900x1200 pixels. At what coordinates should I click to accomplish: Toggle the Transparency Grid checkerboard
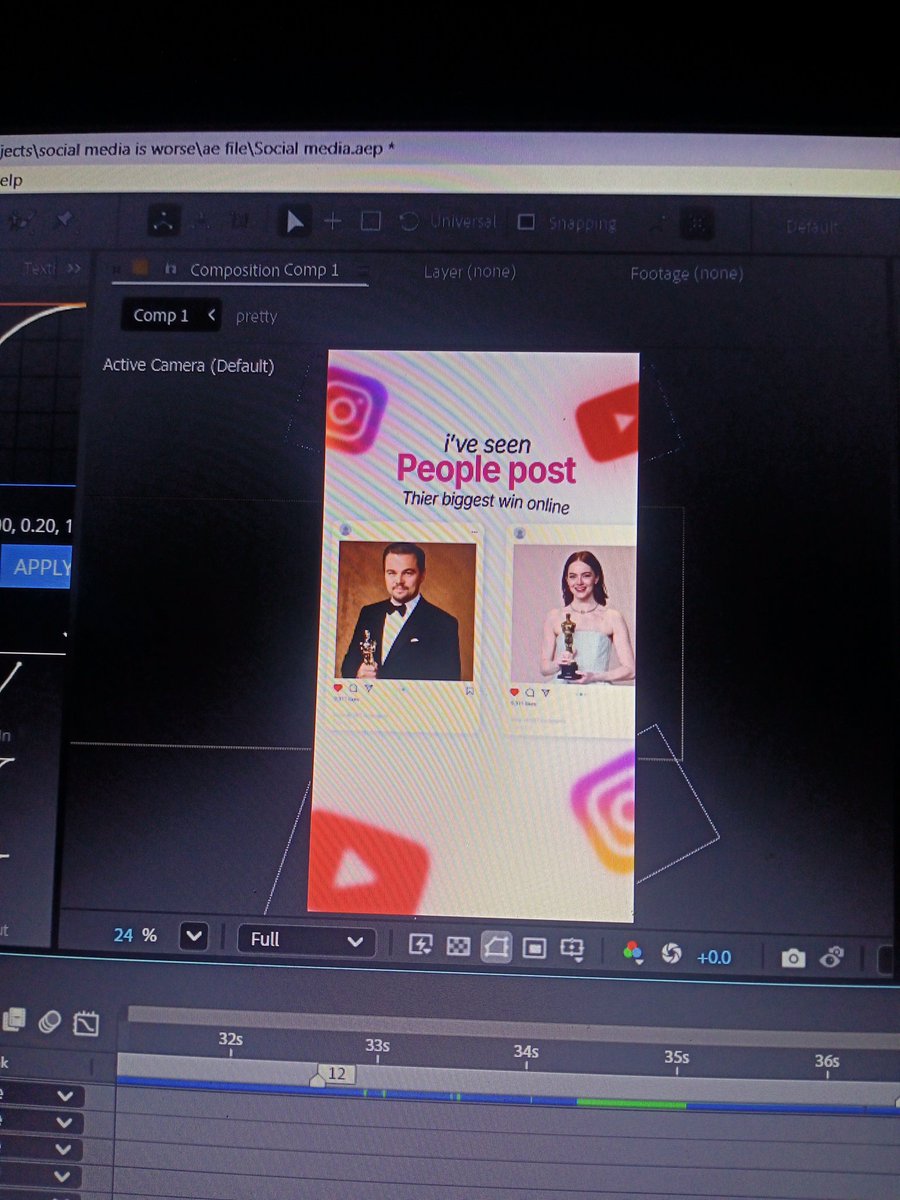pos(458,945)
